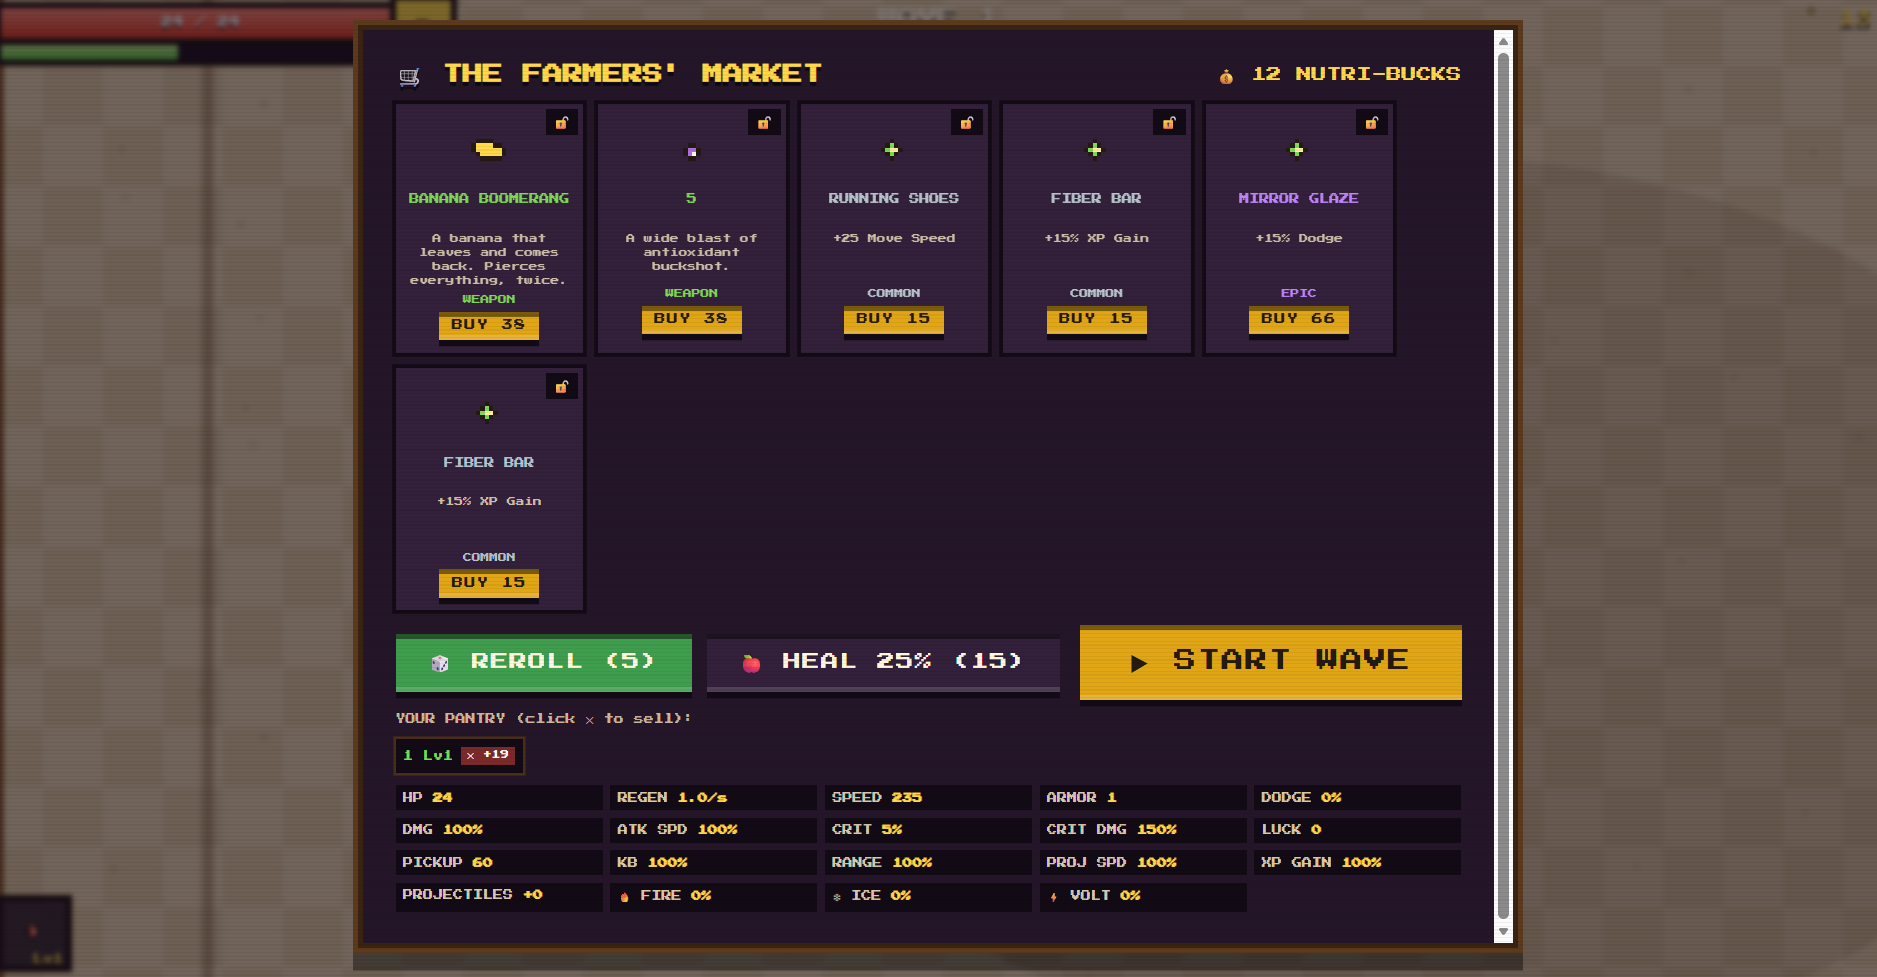Start the next wave
1877x977 pixels.
tap(1270, 662)
